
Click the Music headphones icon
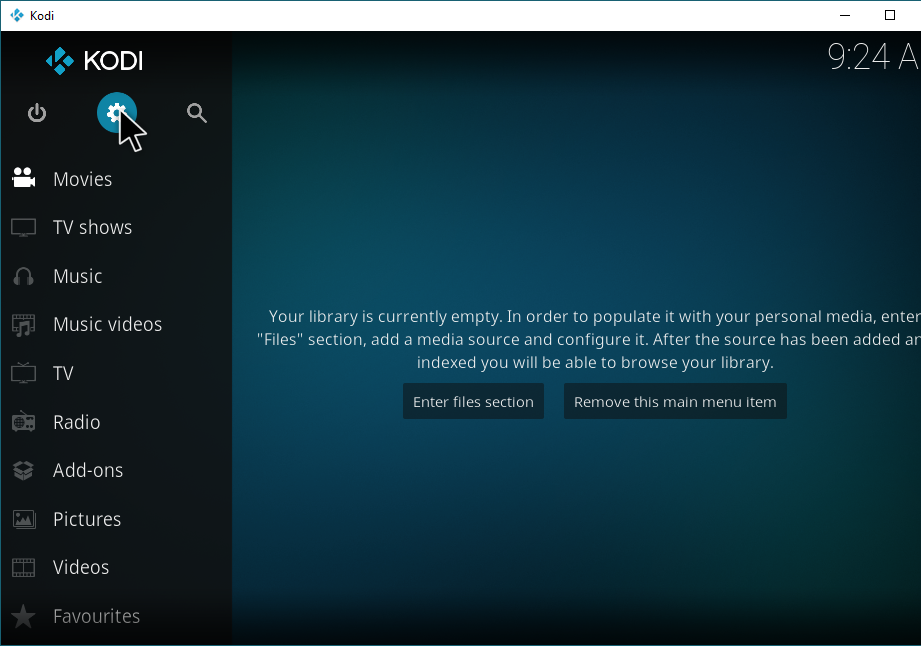click(23, 276)
